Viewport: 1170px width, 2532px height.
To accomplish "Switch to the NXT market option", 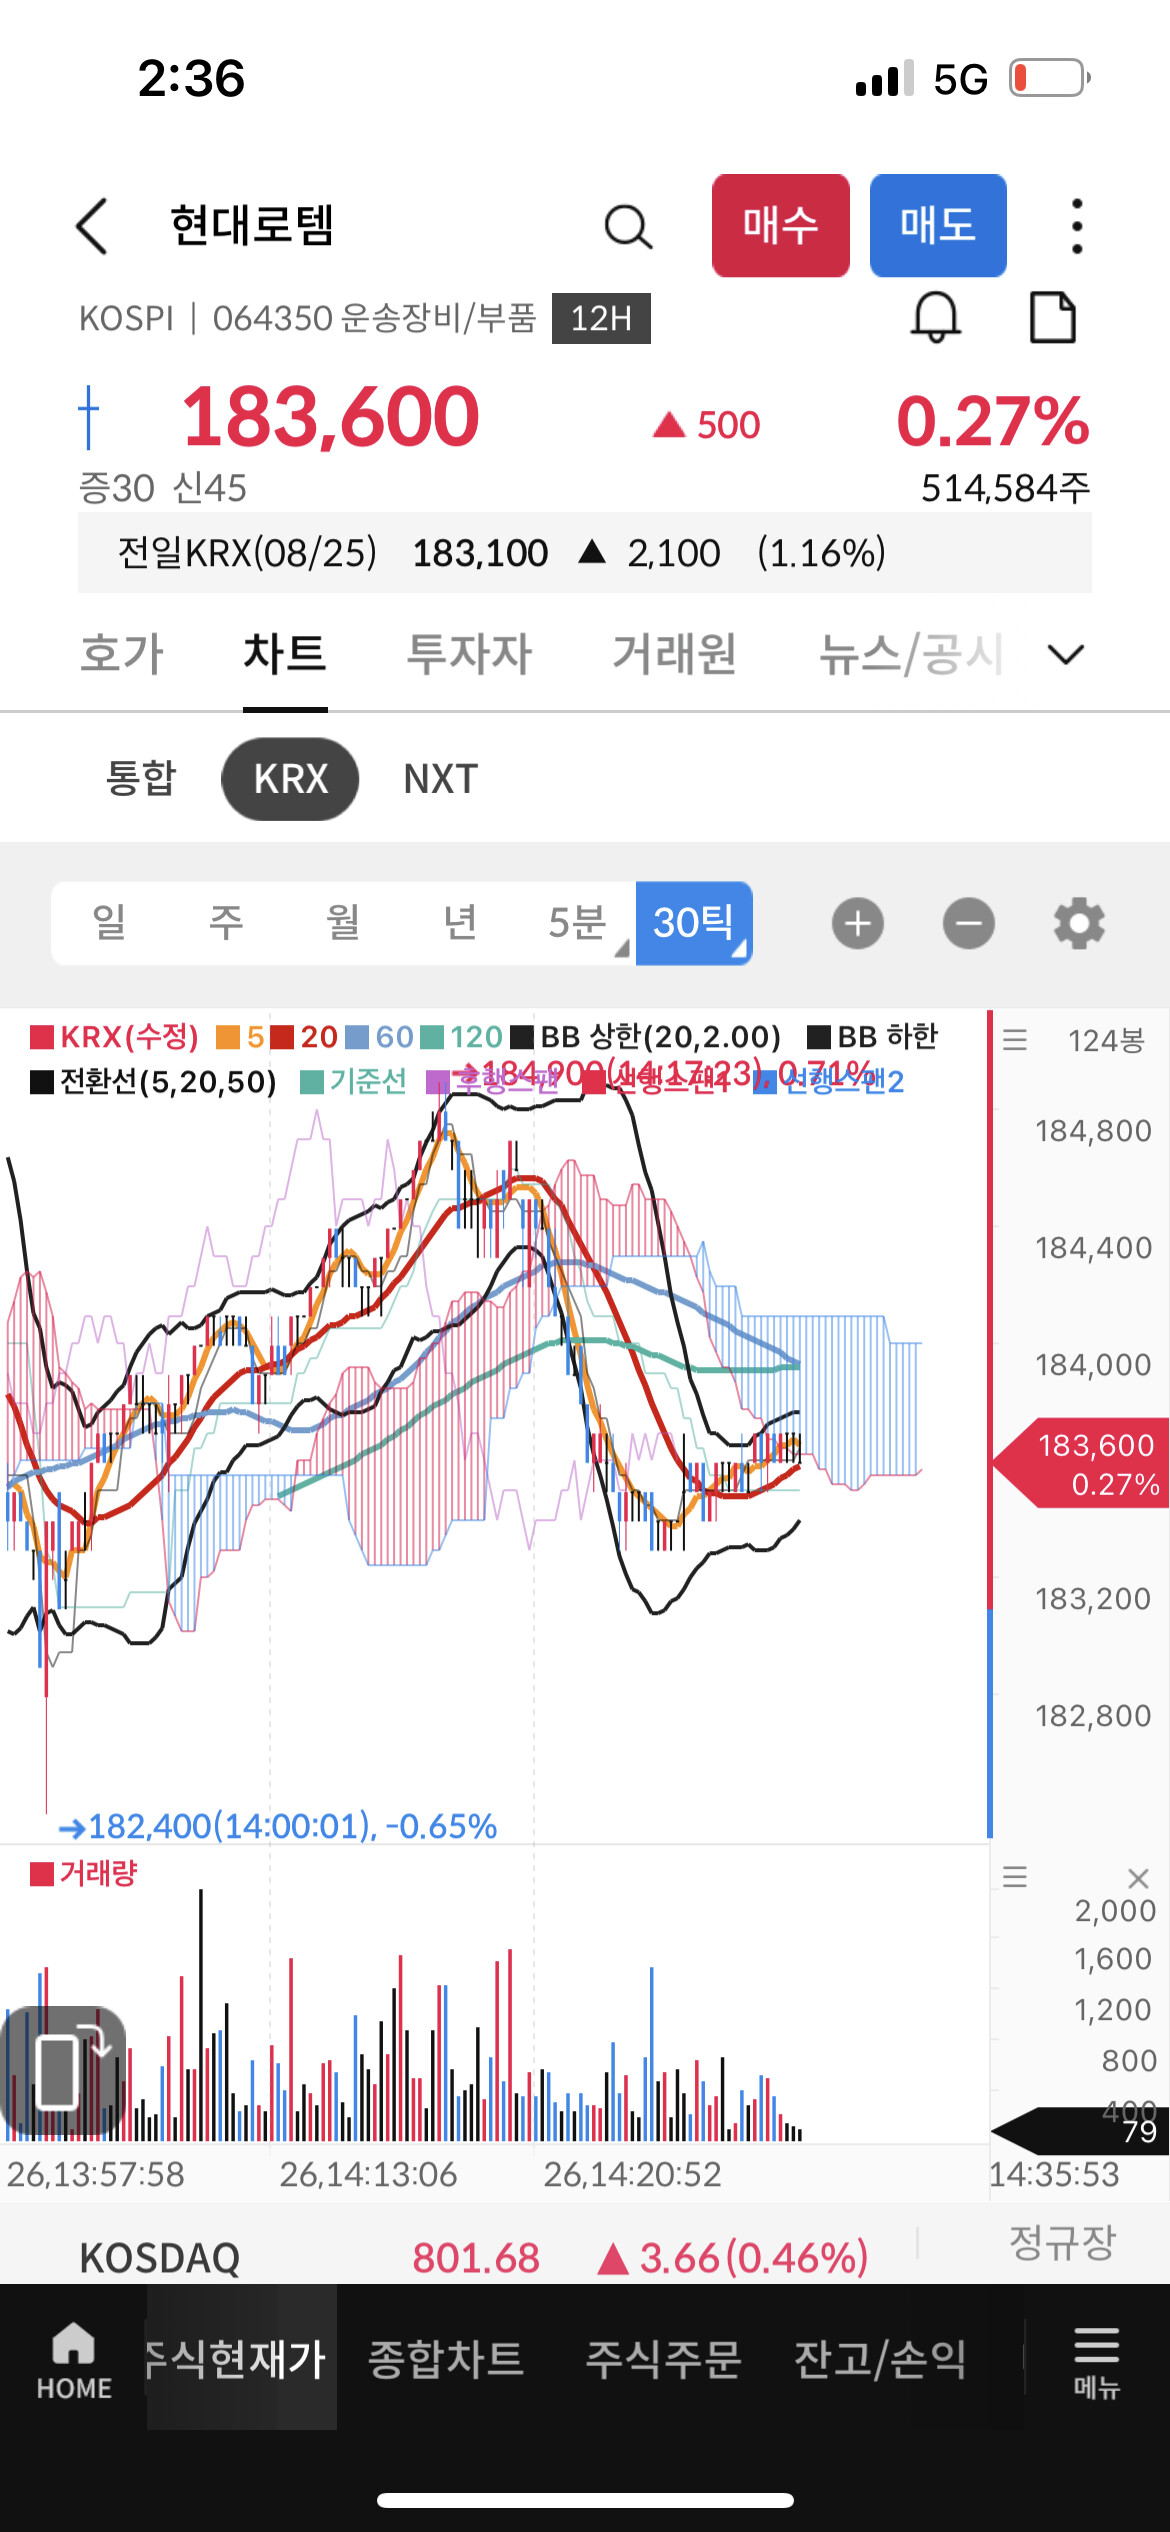I will (440, 779).
